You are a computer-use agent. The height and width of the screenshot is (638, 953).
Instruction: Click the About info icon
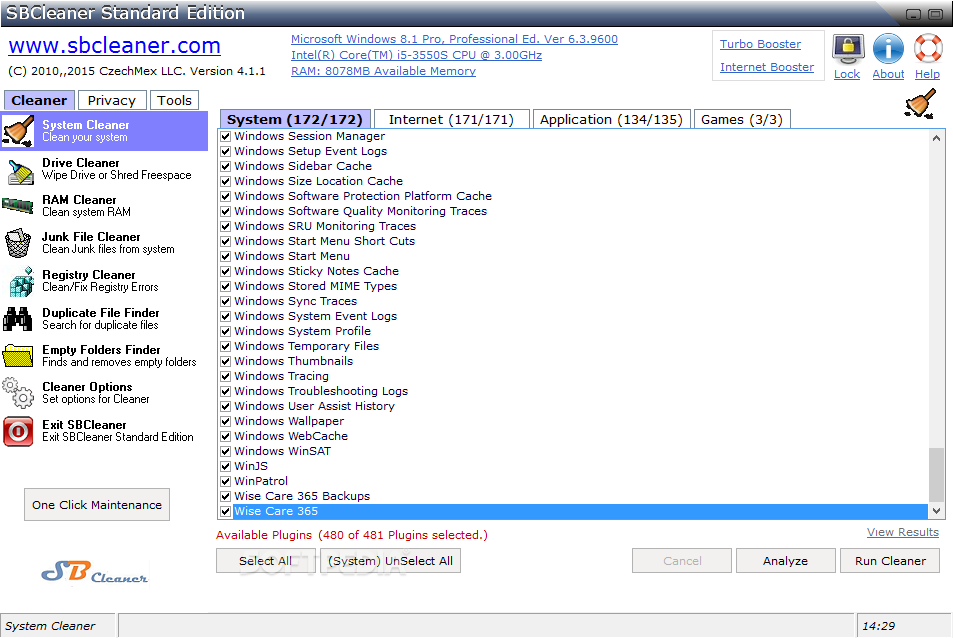click(x=889, y=49)
